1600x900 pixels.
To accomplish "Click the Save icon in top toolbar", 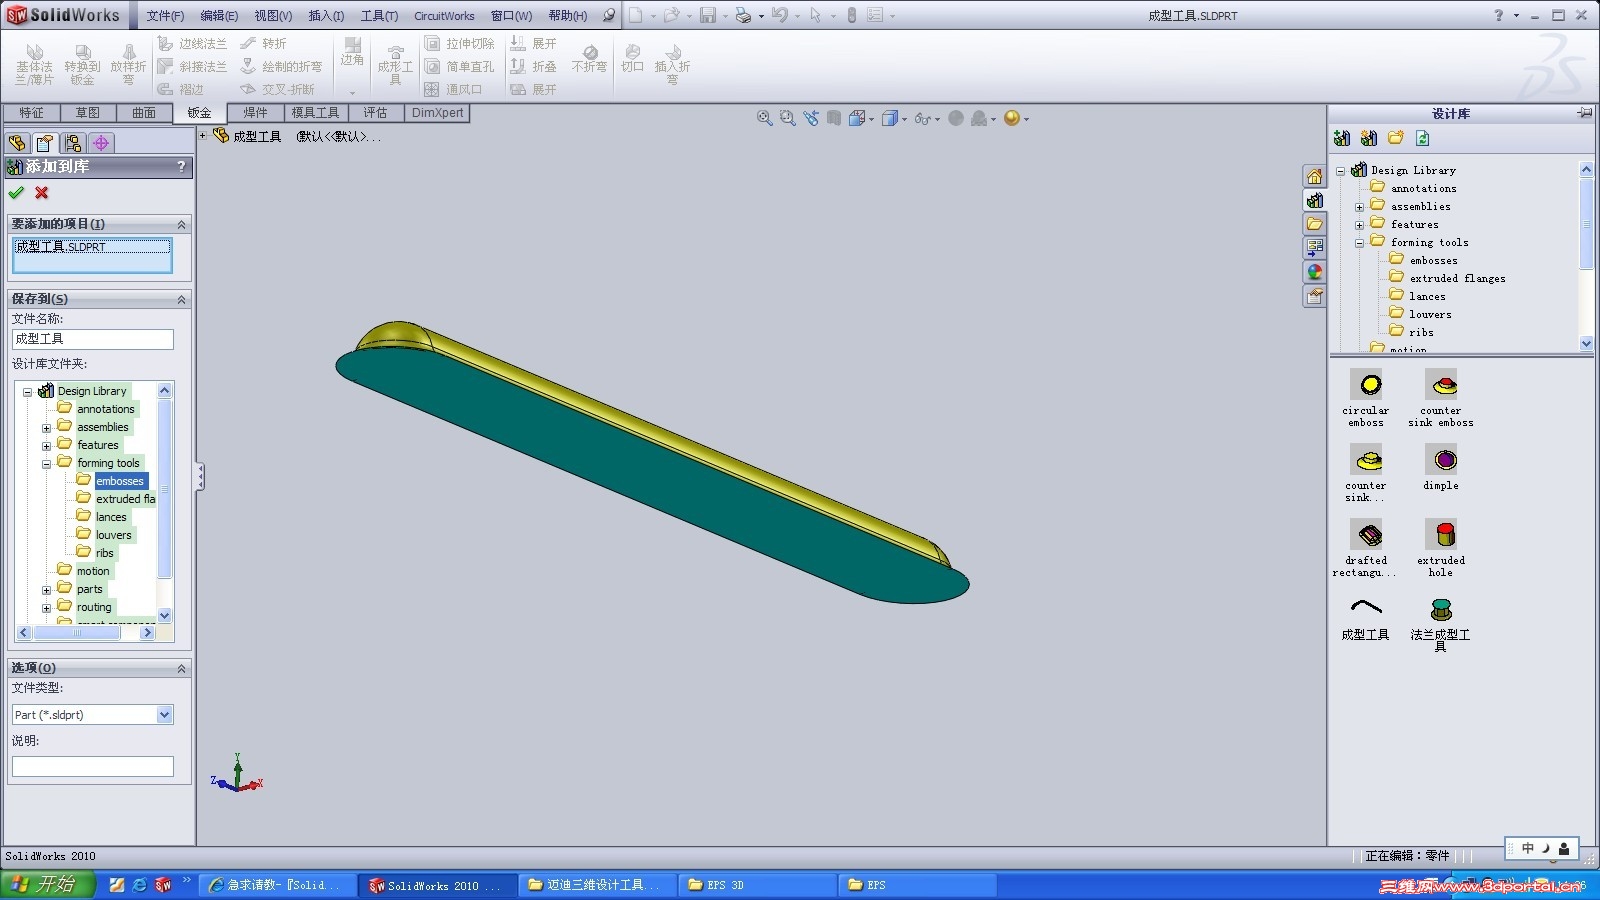I will [708, 15].
